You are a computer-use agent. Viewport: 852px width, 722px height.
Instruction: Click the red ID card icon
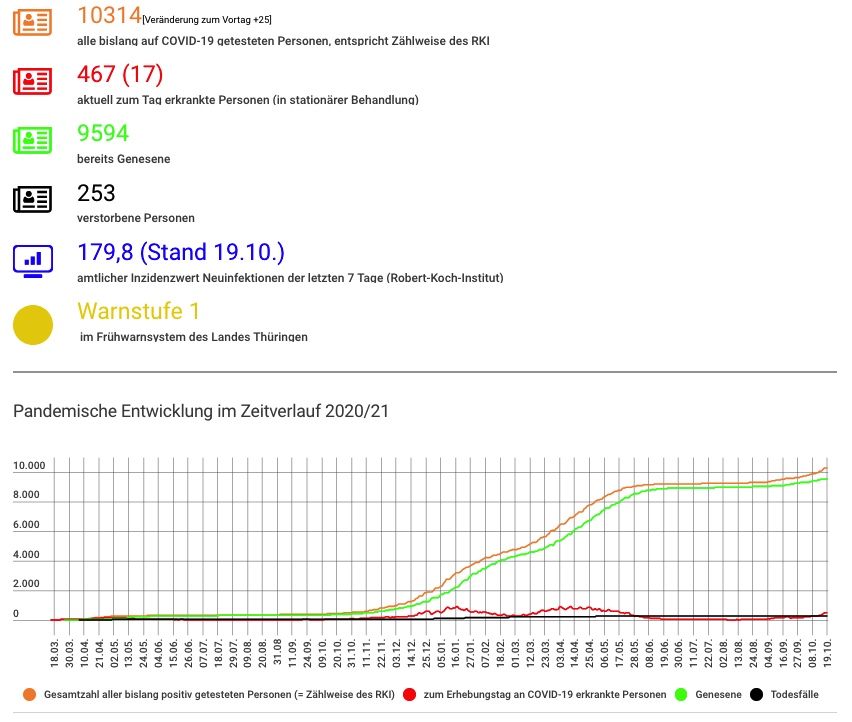(x=33, y=81)
